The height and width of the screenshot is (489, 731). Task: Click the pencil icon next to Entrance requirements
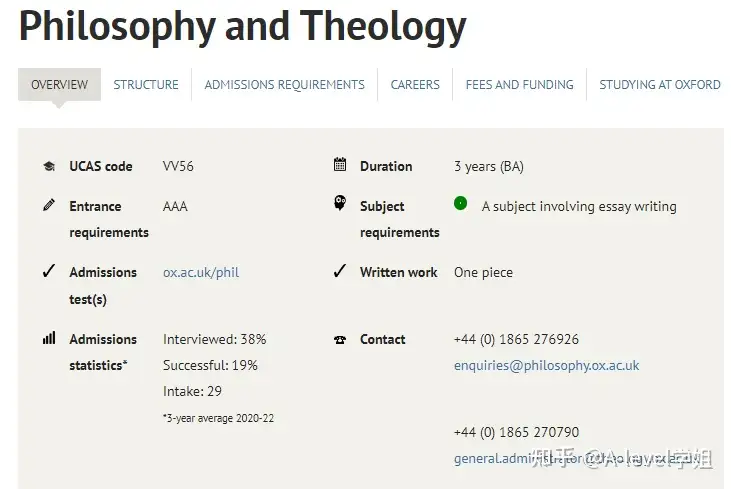point(49,205)
